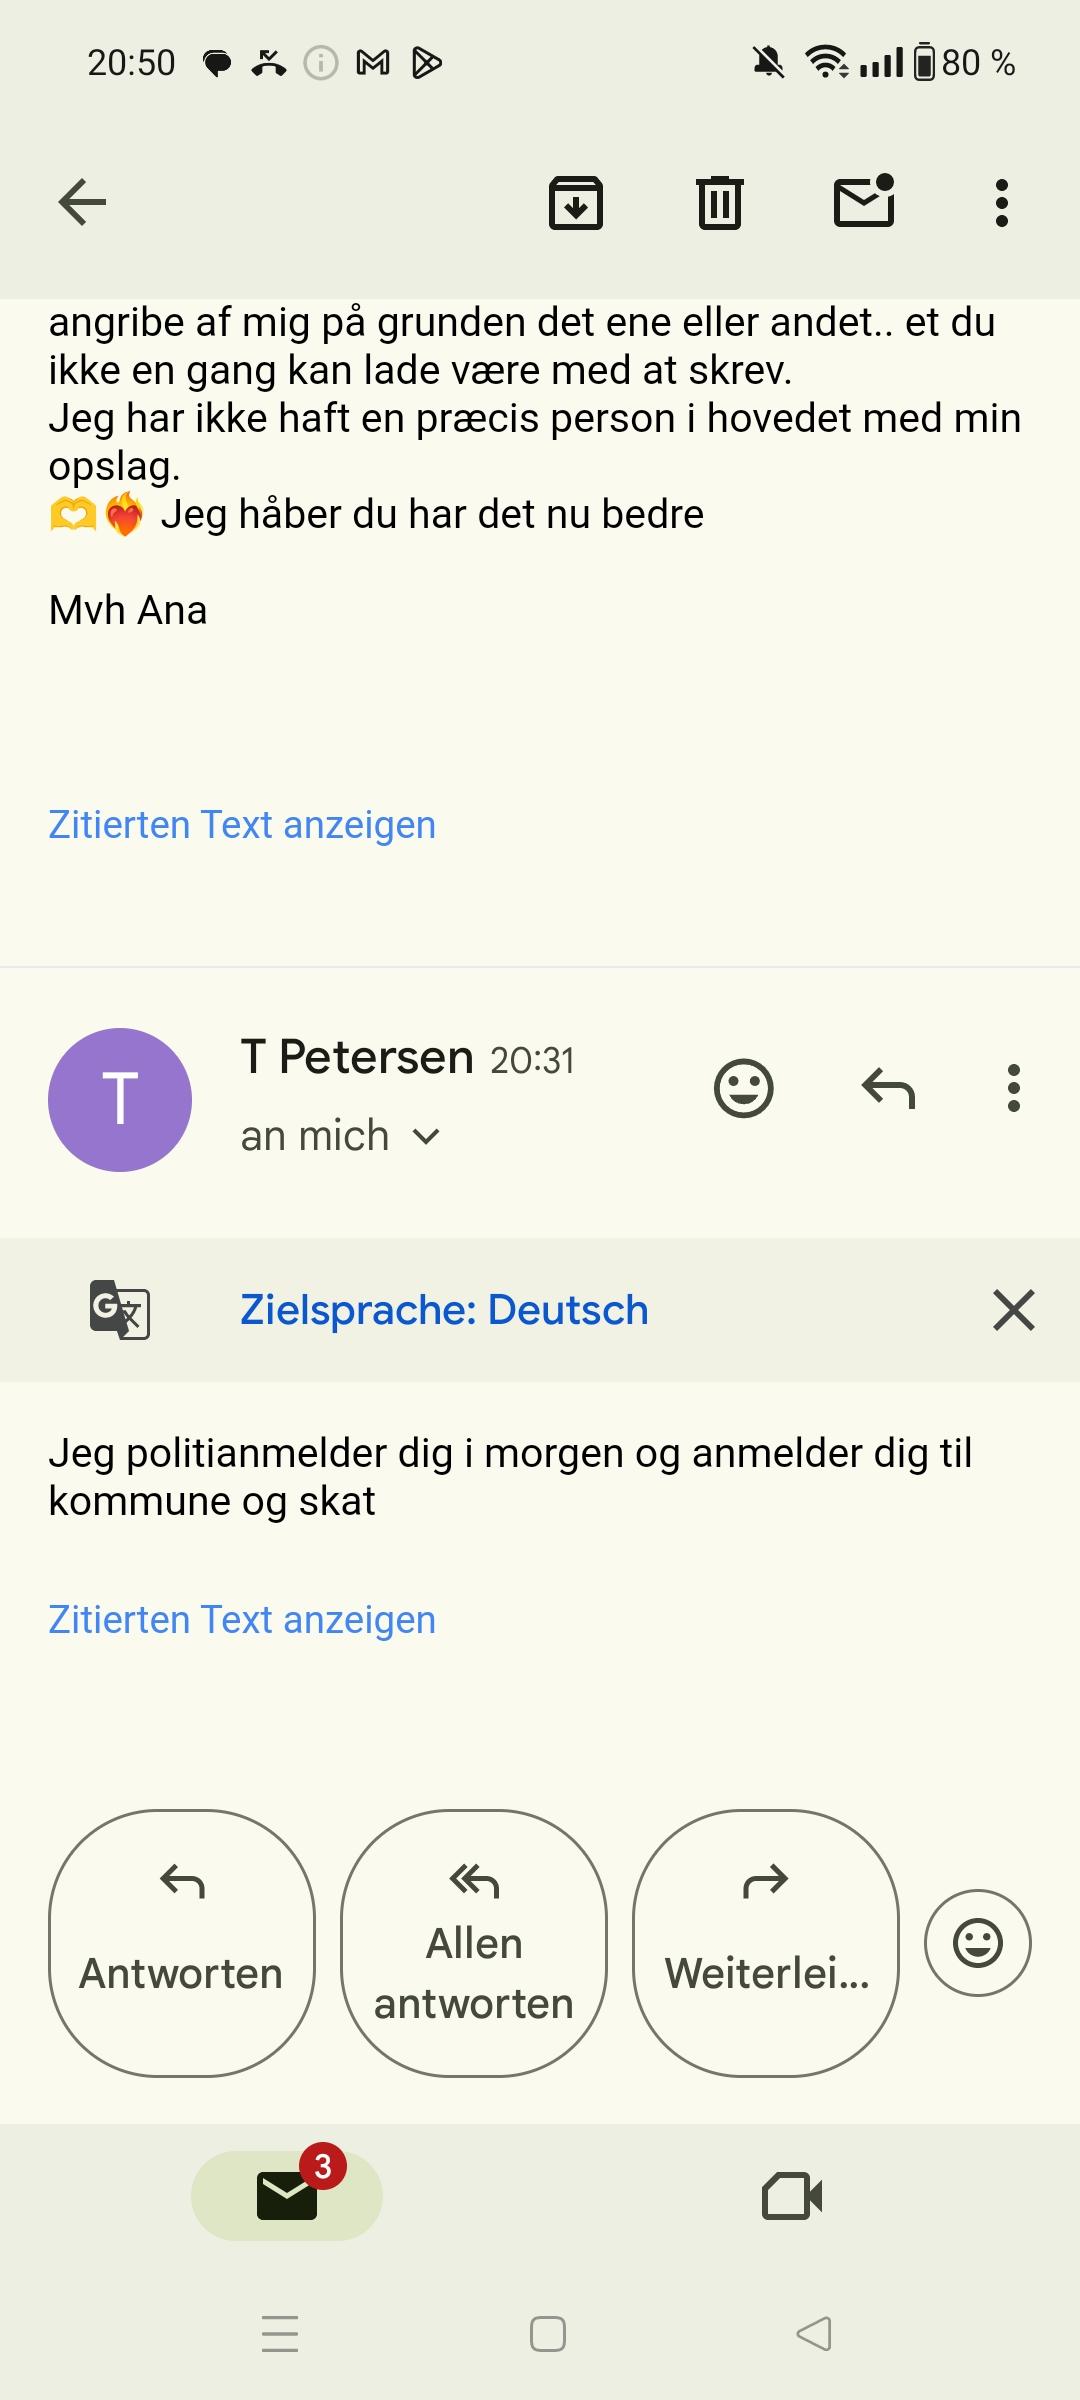Screen dimensions: 1080x2400
Task: Dismiss the translation bar
Action: pos(1013,1310)
